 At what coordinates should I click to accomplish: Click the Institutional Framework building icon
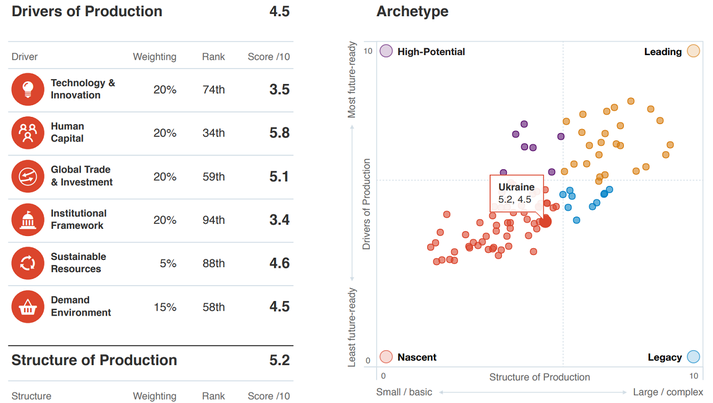click(27, 220)
